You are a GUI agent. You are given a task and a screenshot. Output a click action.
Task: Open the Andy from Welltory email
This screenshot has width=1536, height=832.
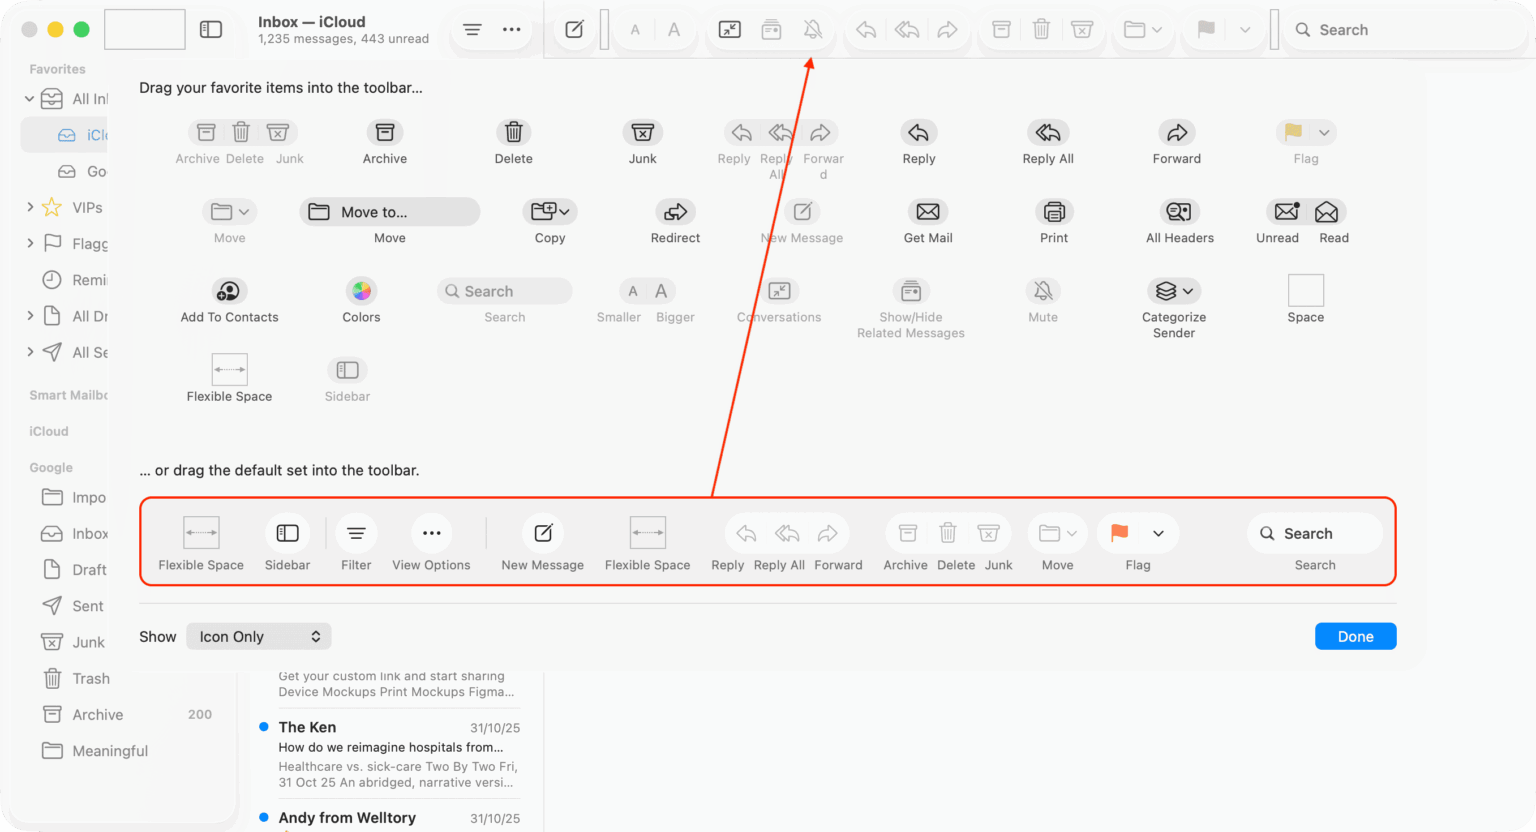391,818
